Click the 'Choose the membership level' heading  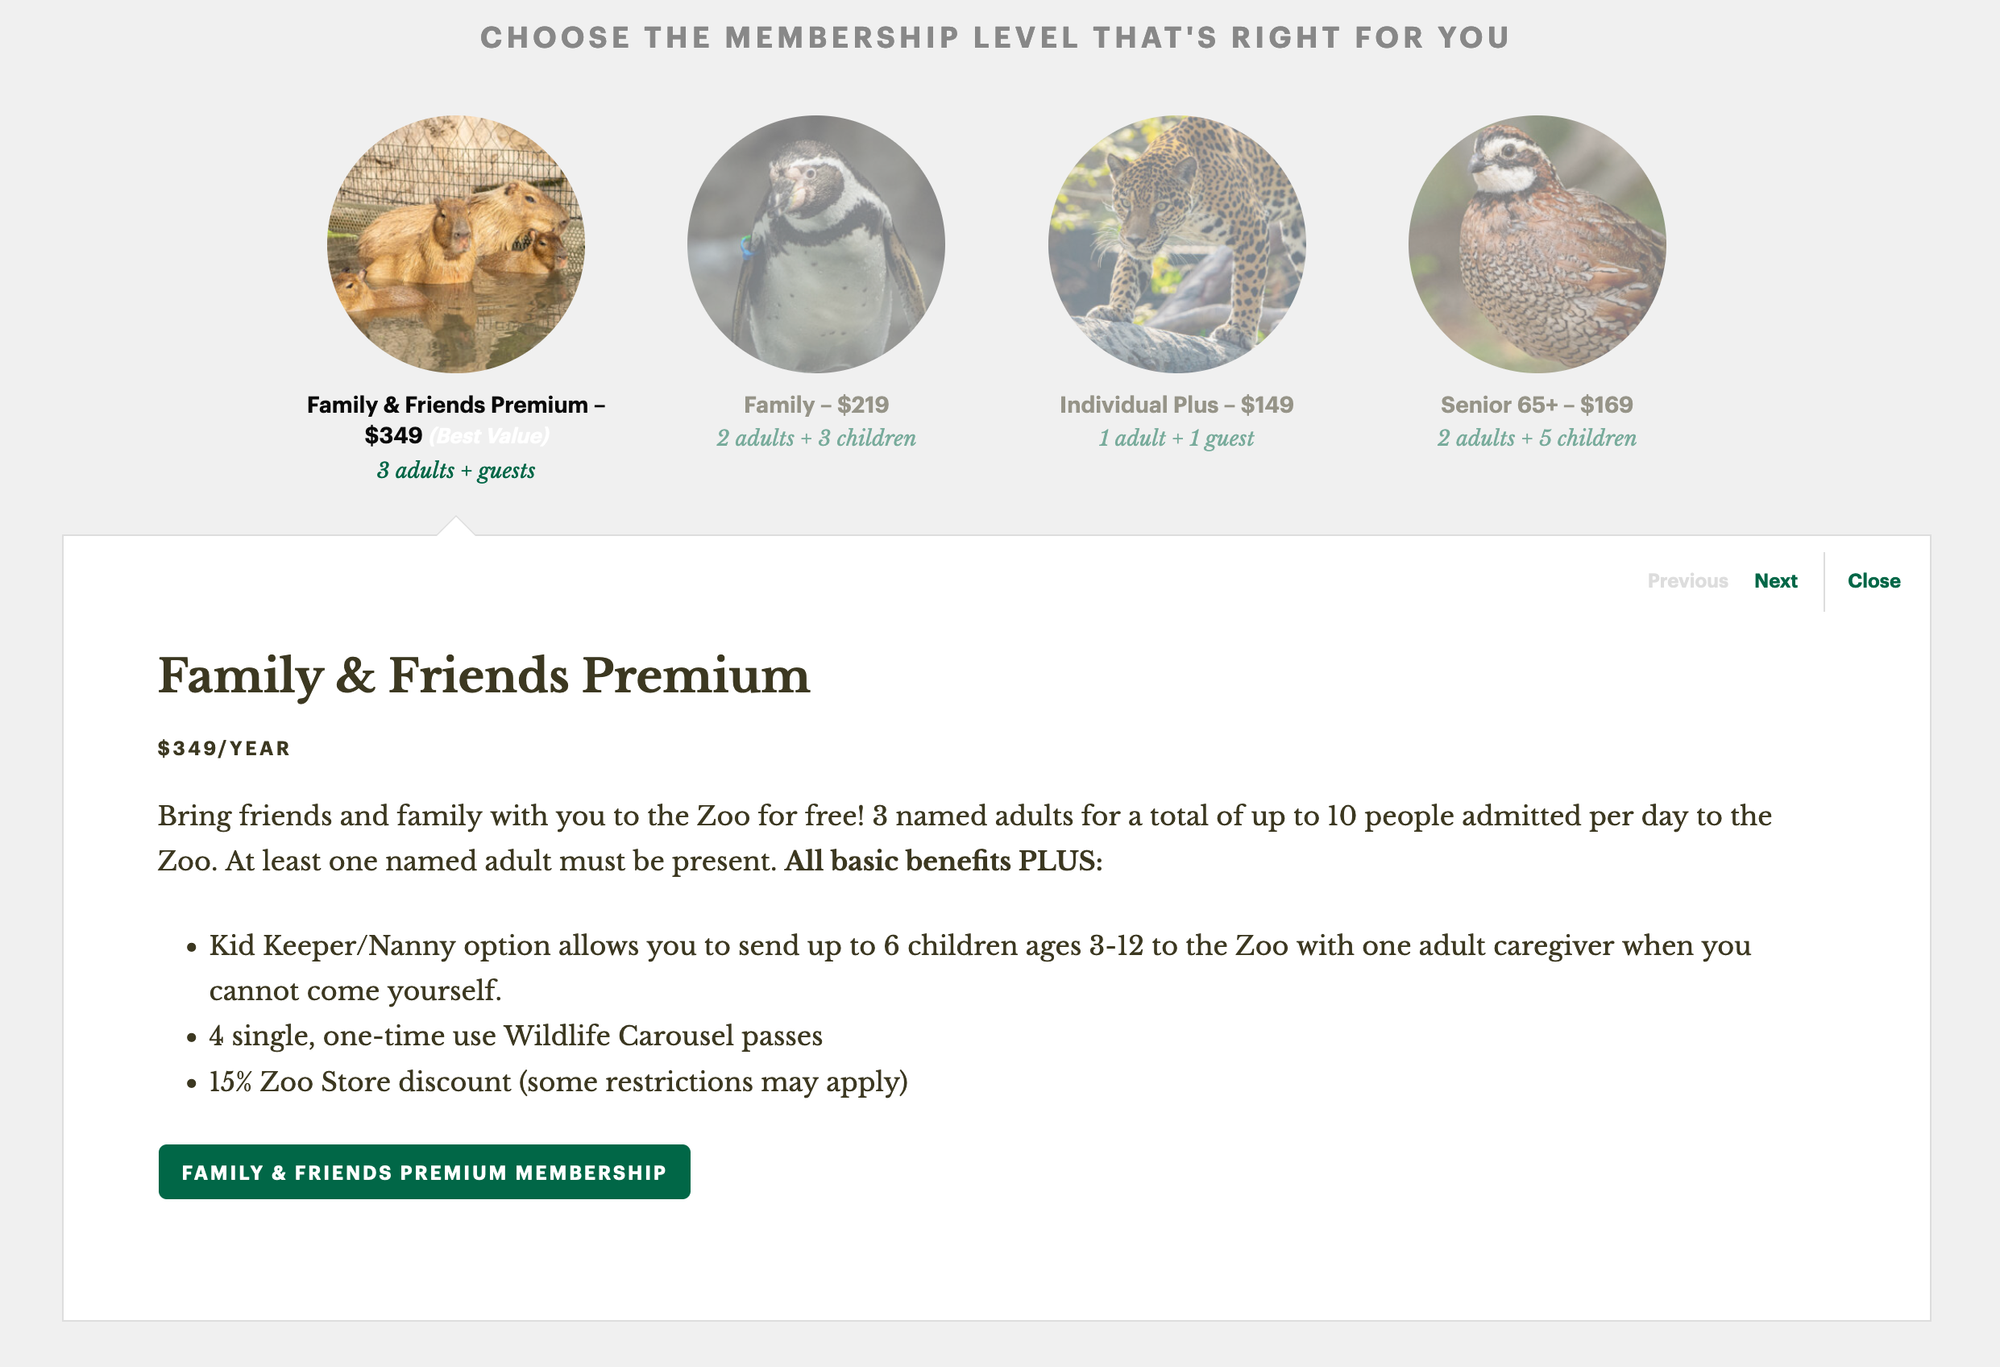995,38
